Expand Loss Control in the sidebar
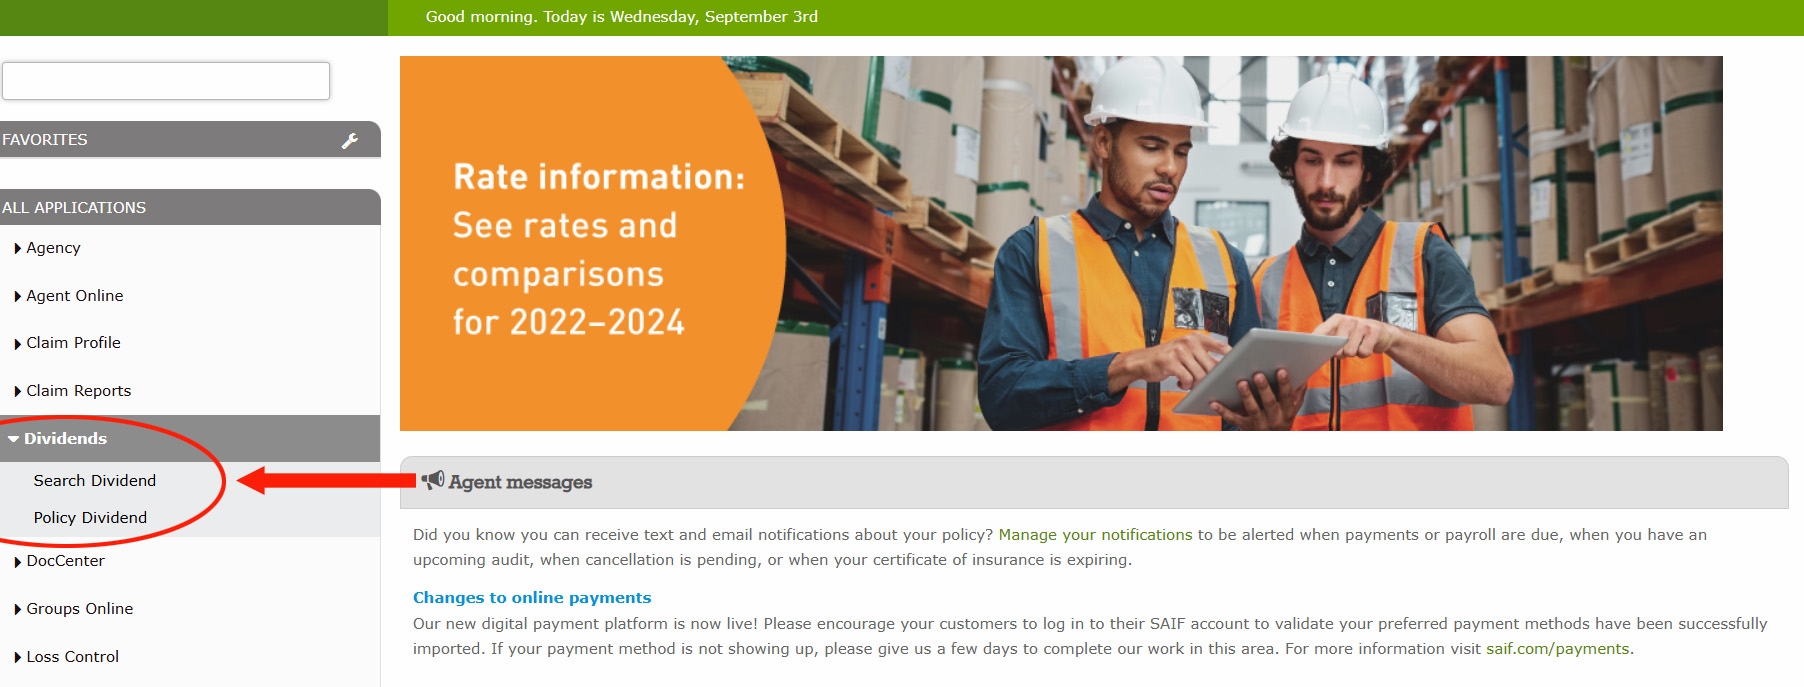 pos(72,657)
